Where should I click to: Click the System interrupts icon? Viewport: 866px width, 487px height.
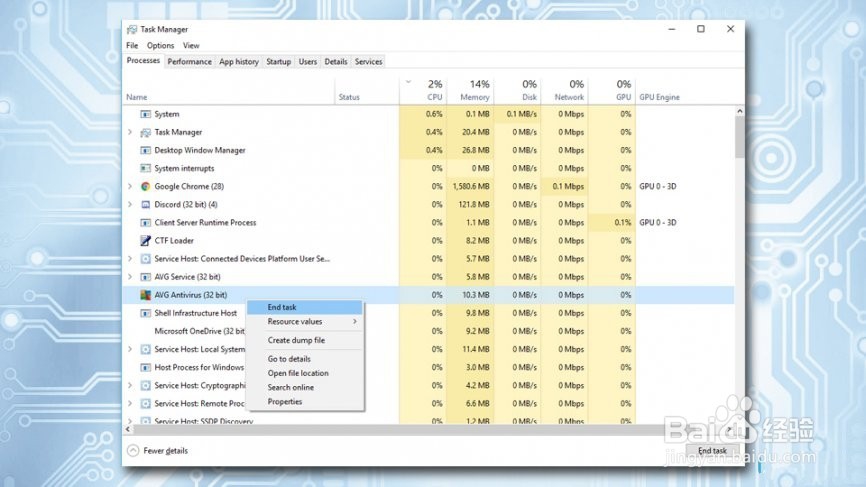[145, 168]
